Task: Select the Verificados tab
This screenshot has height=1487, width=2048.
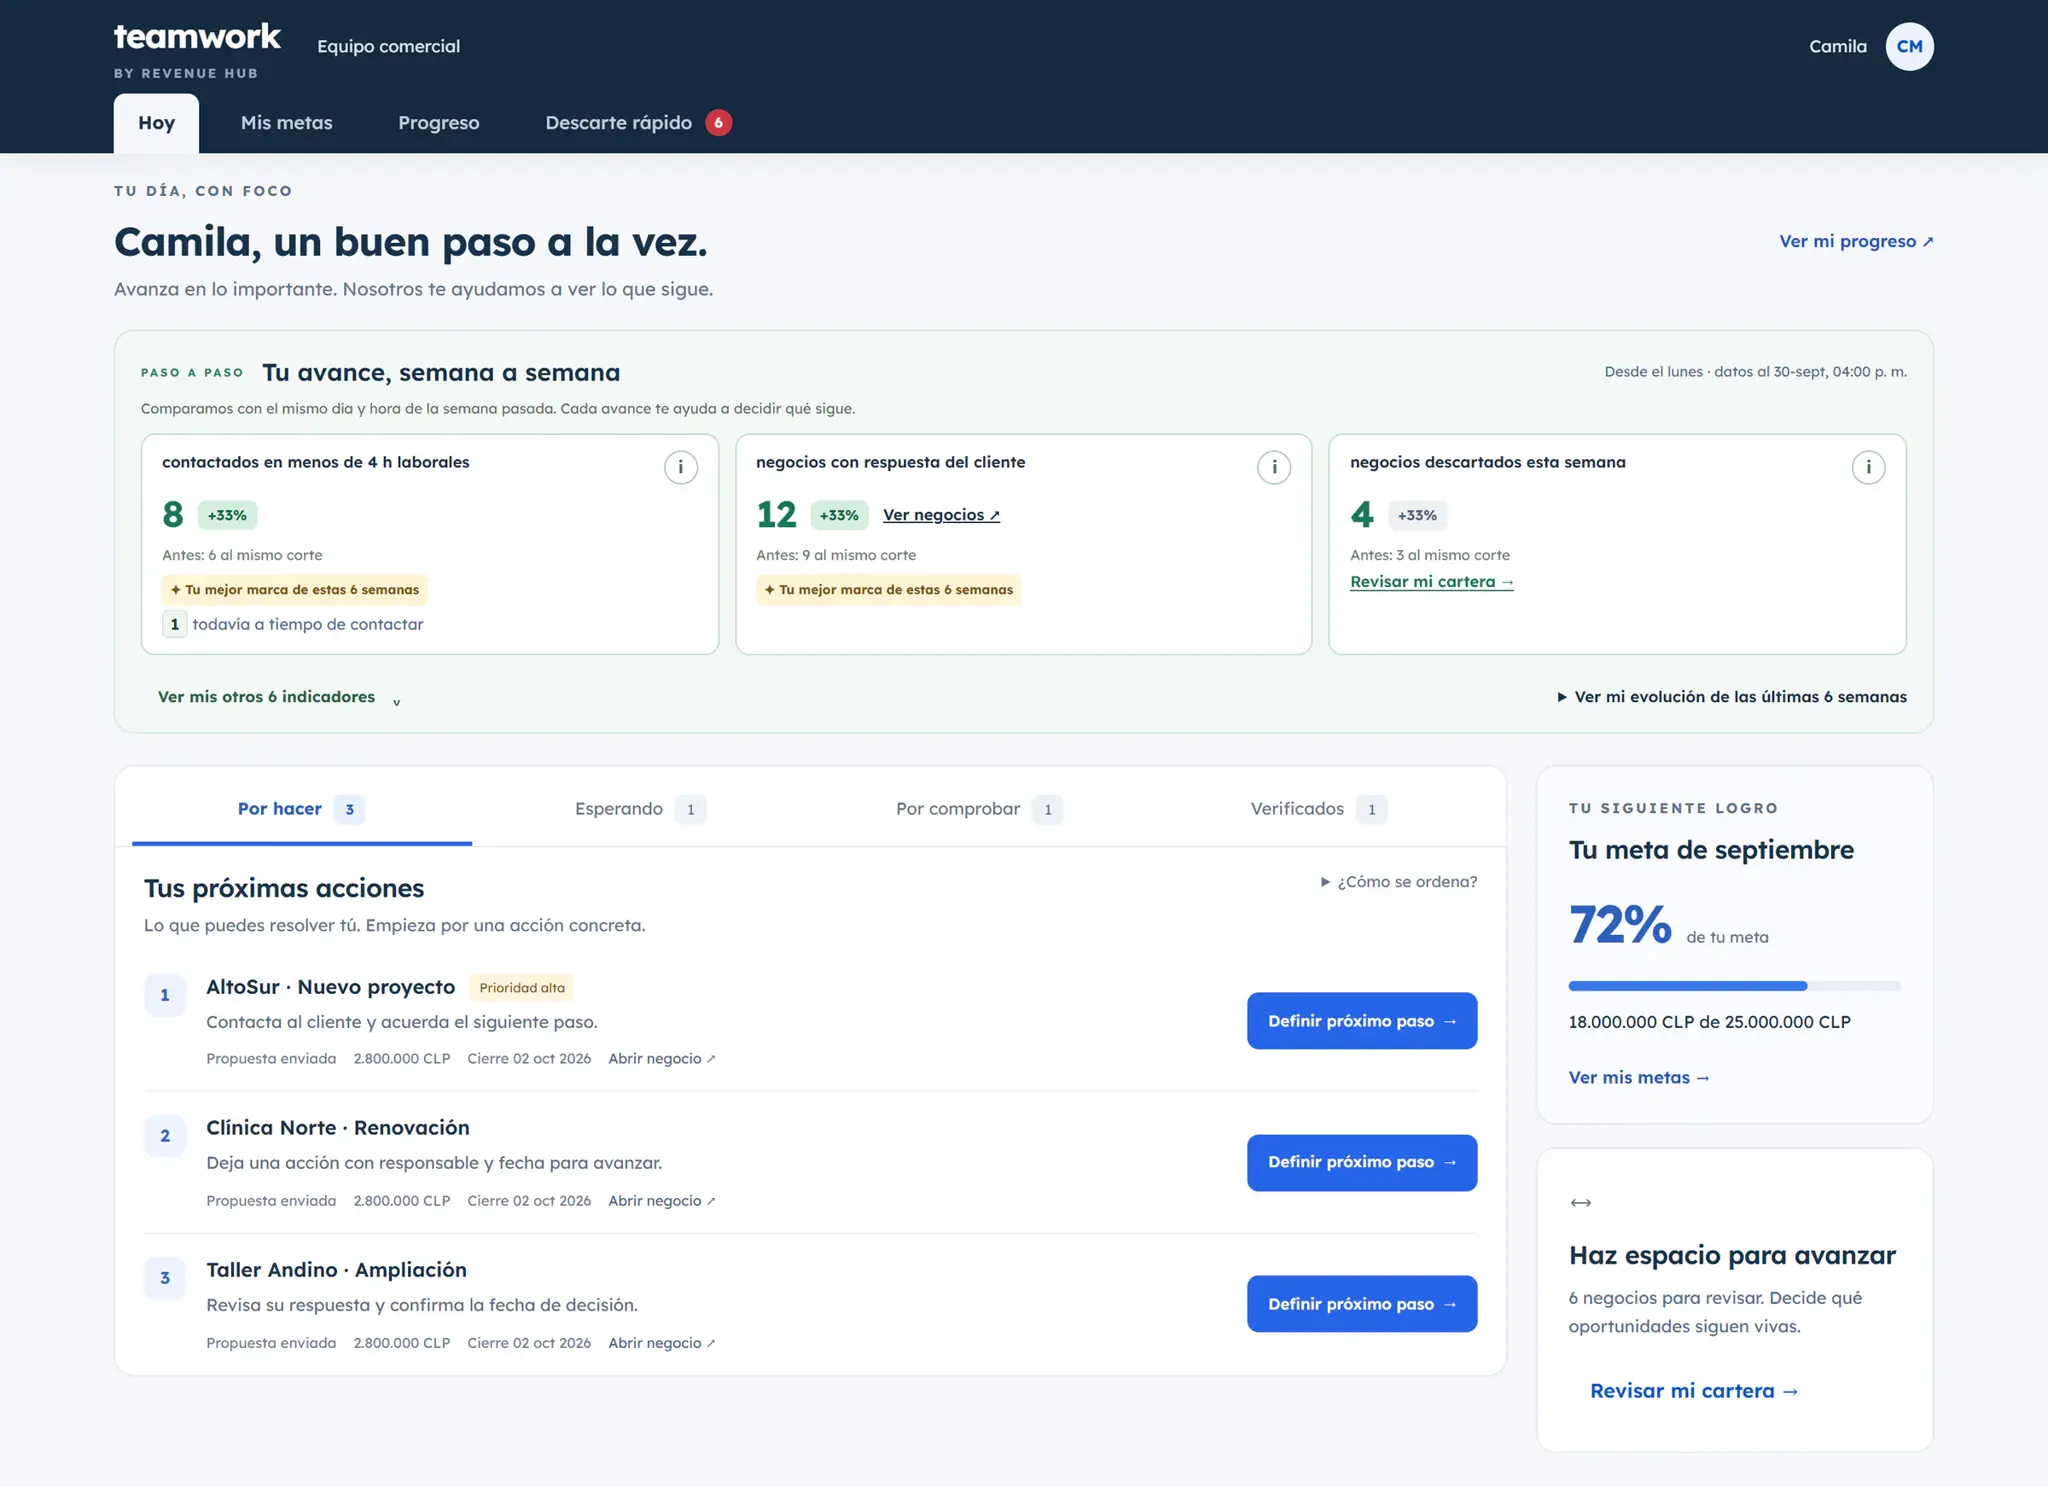Action: 1319,808
